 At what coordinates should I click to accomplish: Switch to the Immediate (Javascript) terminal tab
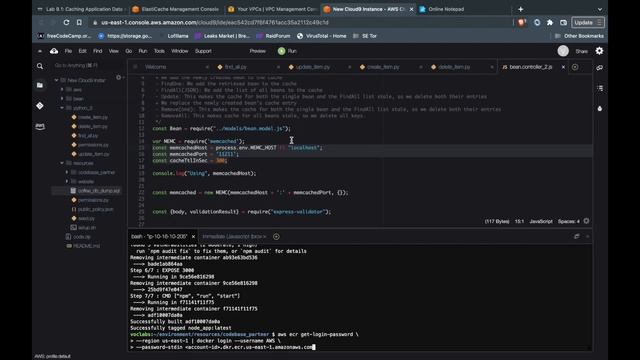(x=234, y=237)
